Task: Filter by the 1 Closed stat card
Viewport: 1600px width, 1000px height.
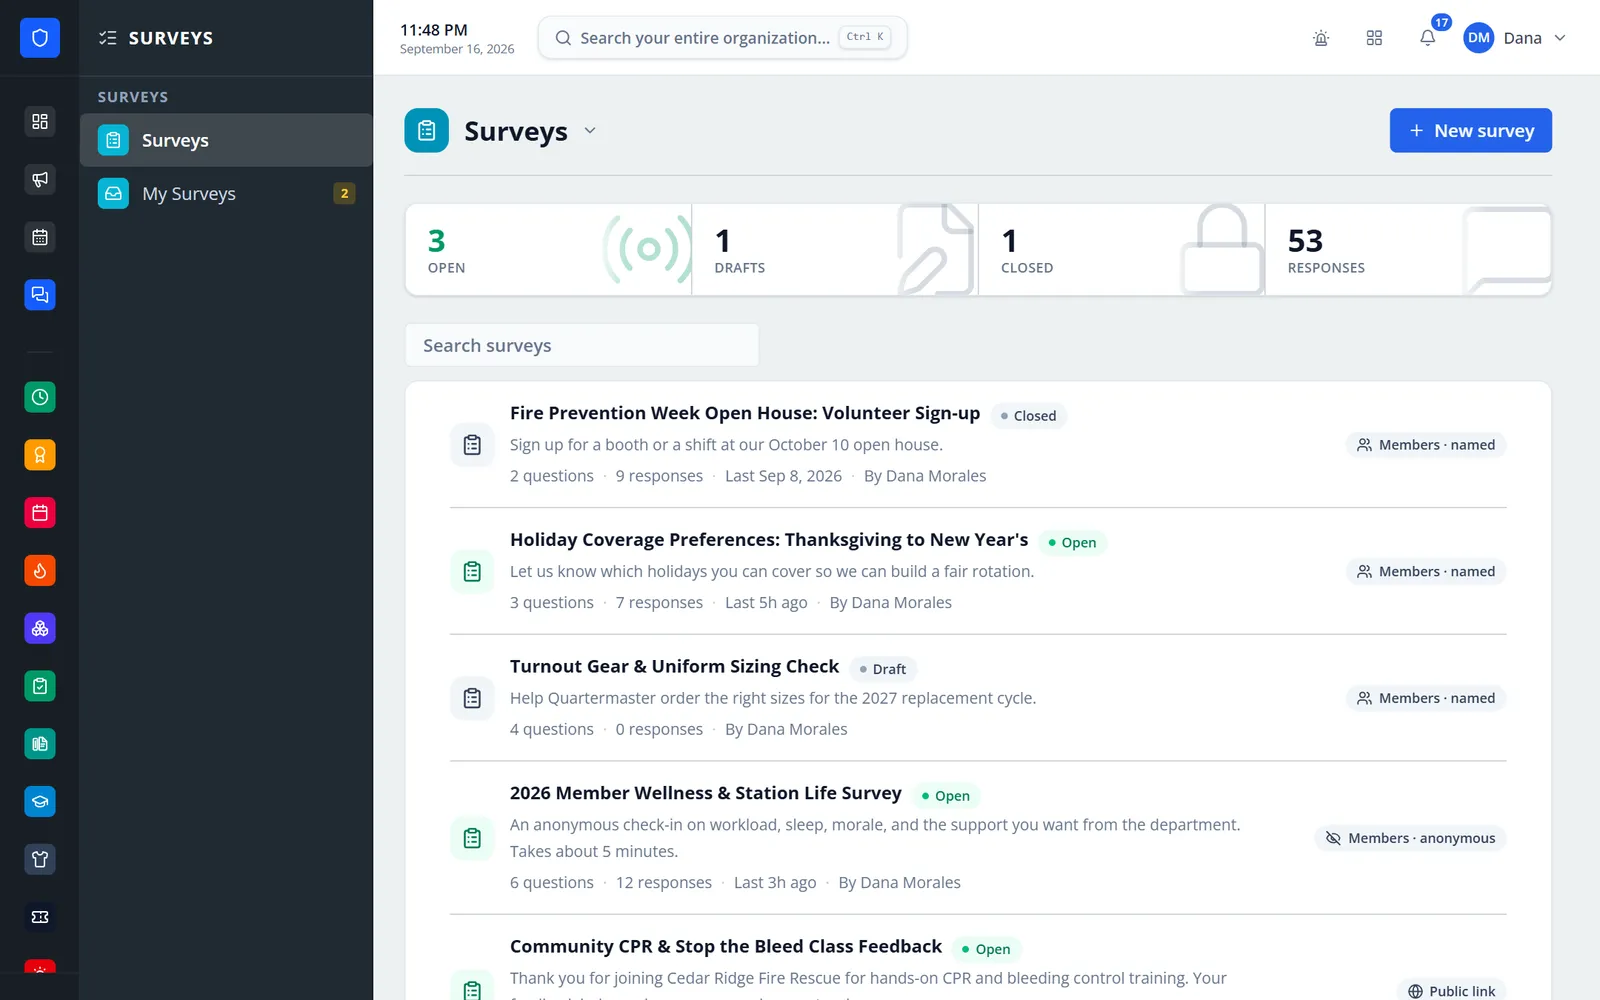Action: [x=1121, y=250]
